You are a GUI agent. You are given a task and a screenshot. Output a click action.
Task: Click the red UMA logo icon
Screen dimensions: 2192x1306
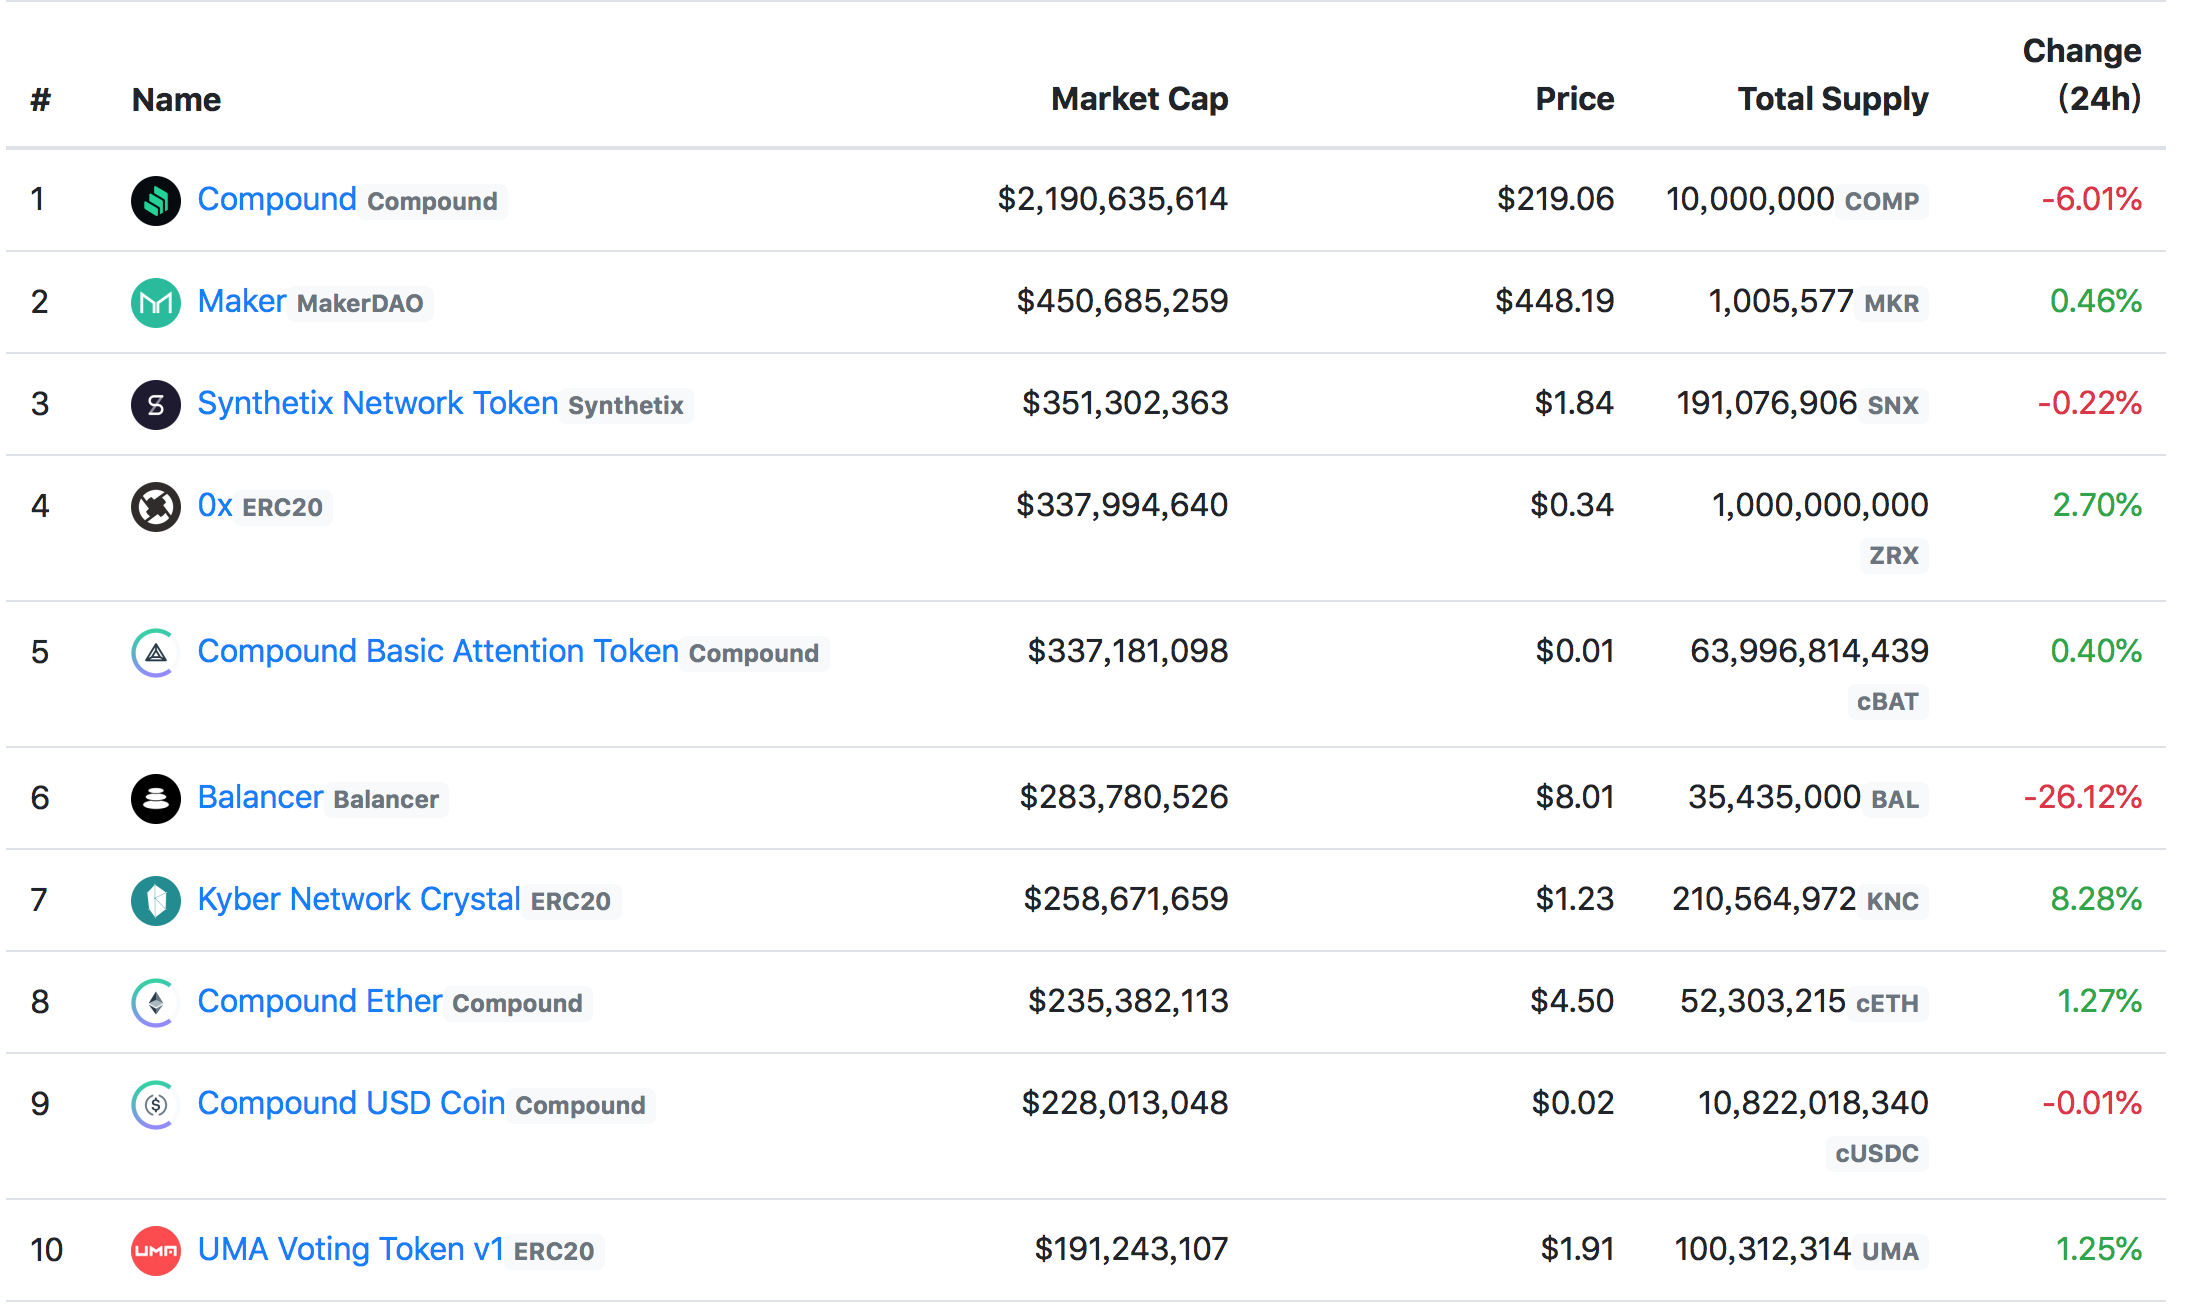156,1250
